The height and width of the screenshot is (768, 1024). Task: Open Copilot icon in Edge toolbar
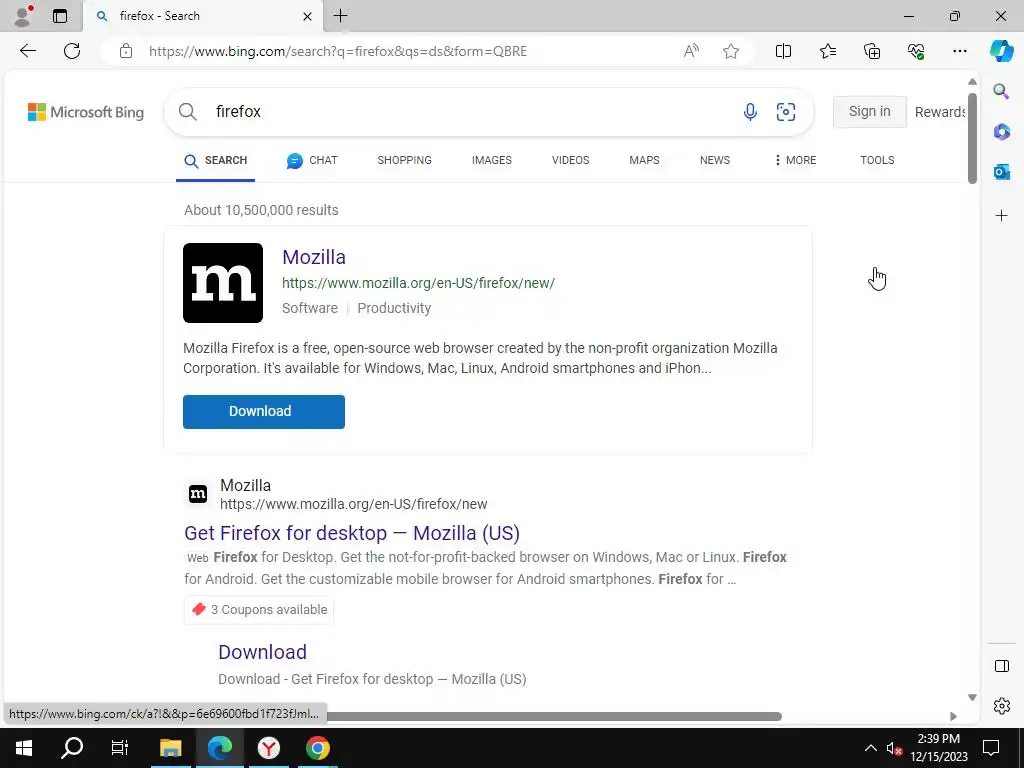[1001, 51]
